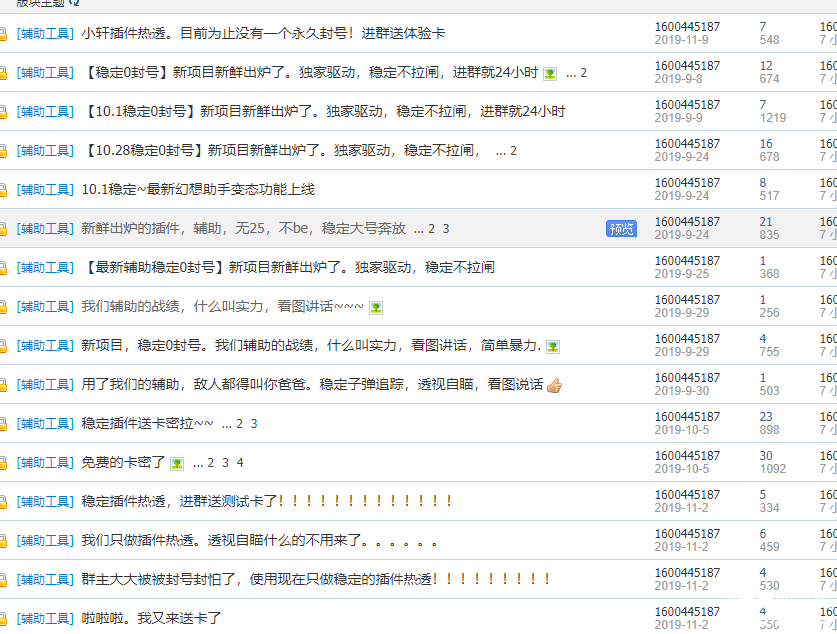837x634 pixels.
Task: Open the 小轩插件热透 thread title
Action: [x=263, y=34]
